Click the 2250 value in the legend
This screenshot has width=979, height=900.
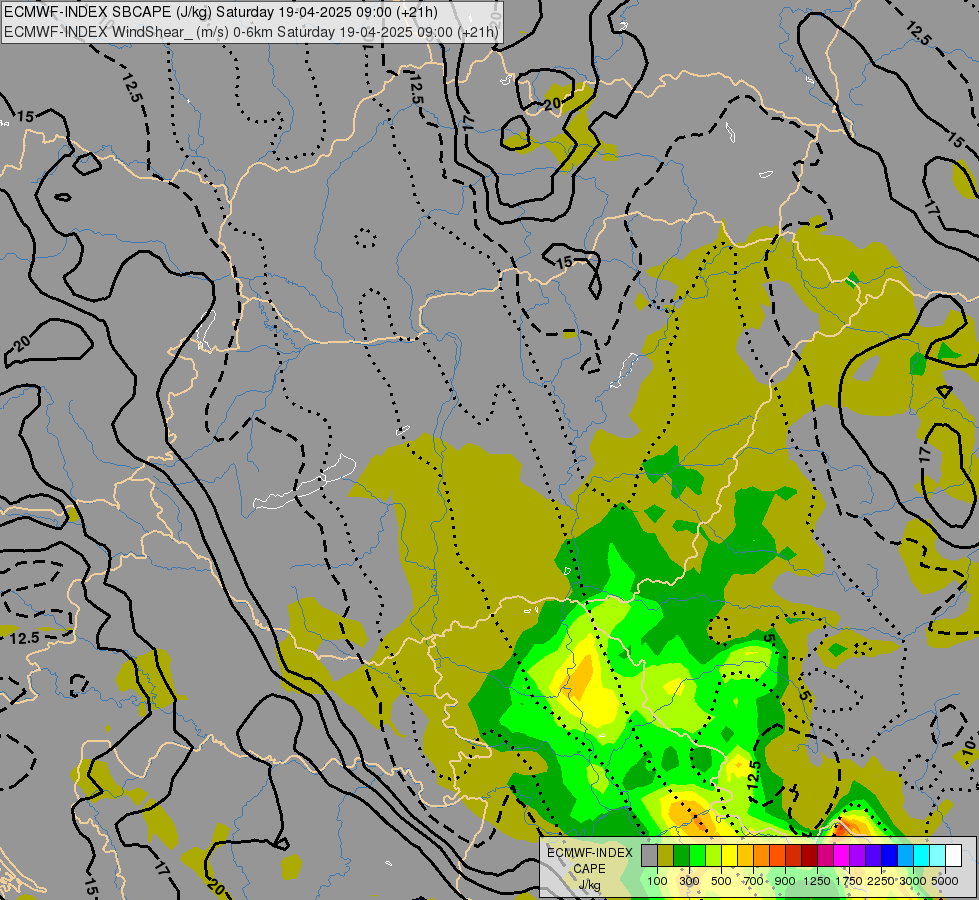click(x=881, y=881)
